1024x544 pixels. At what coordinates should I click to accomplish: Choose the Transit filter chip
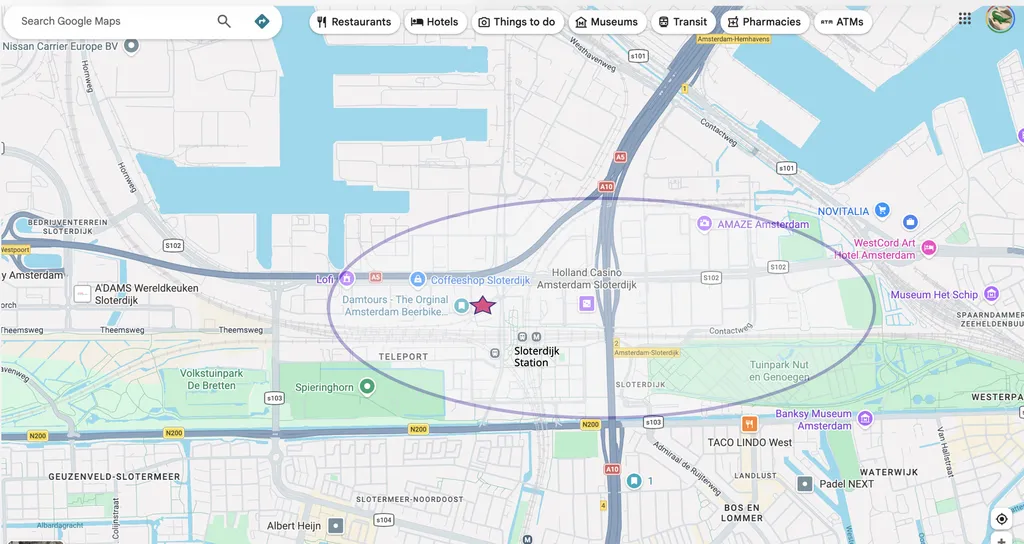pyautogui.click(x=681, y=22)
